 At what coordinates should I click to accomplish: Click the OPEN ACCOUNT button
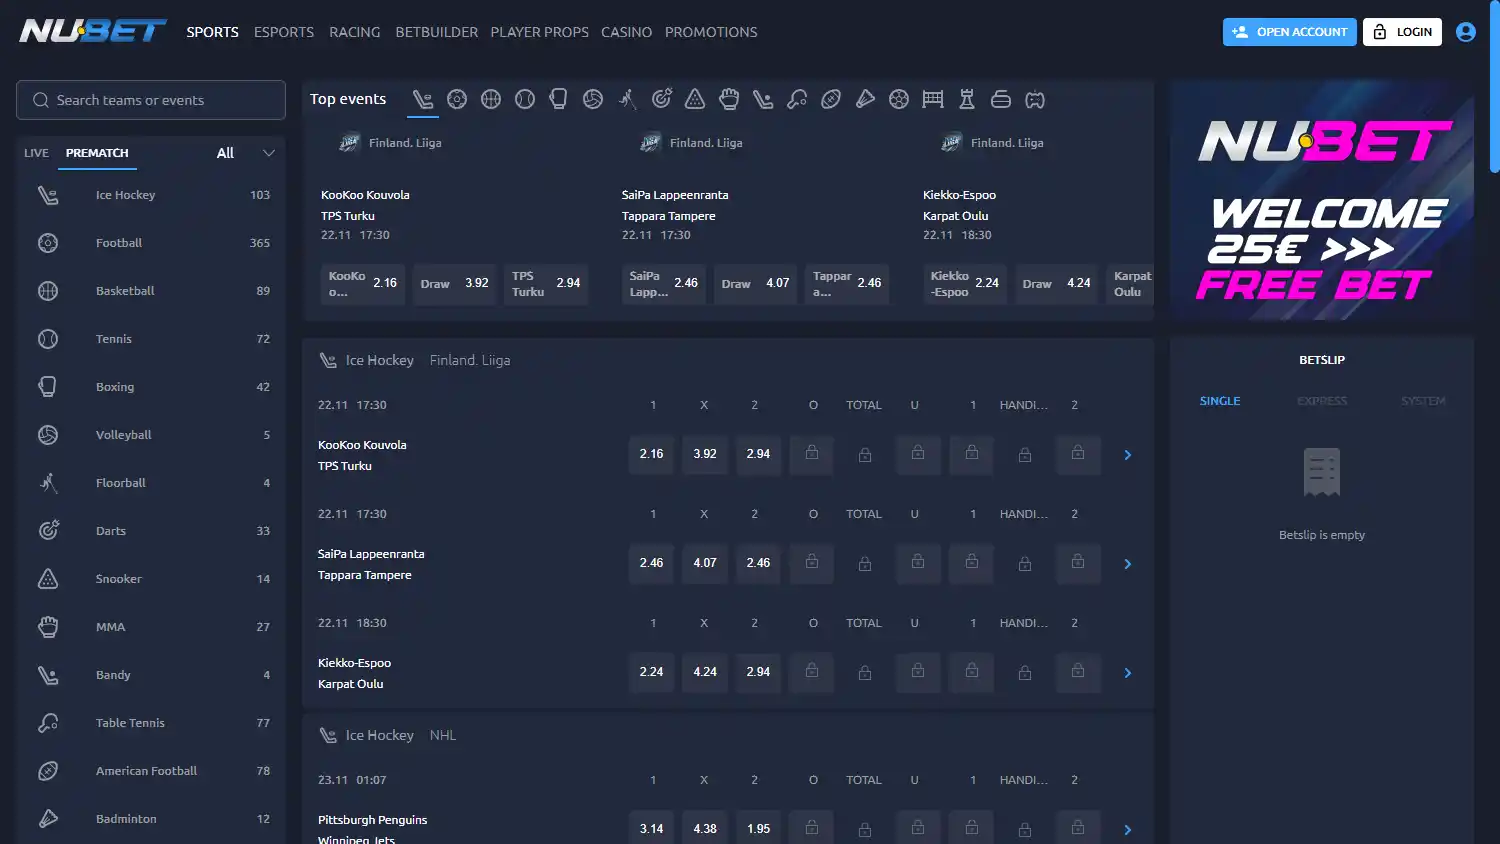[1290, 32]
